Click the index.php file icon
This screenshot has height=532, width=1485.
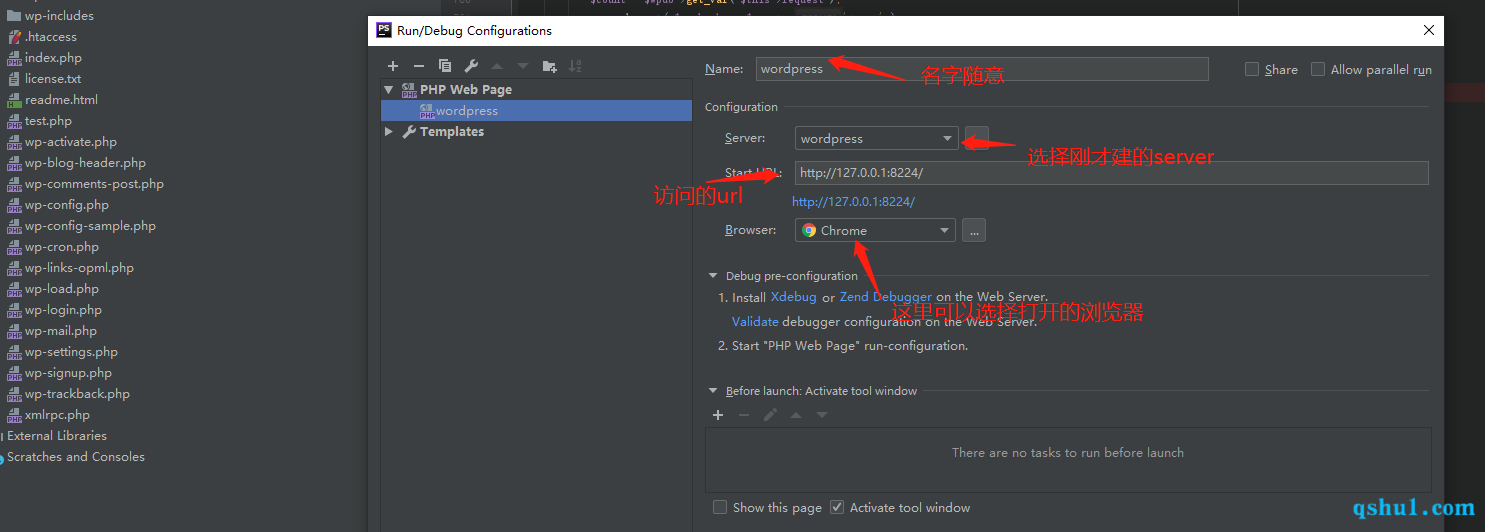[14, 58]
